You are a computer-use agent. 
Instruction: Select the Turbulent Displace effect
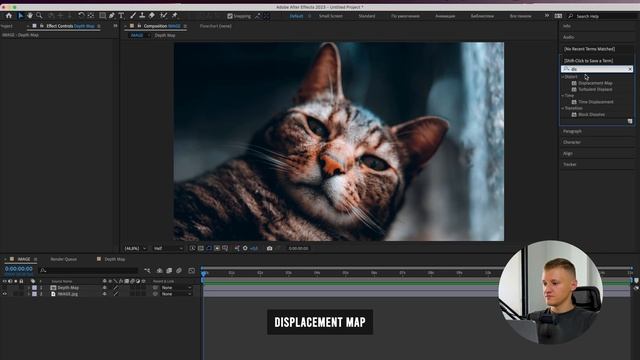tap(595, 89)
